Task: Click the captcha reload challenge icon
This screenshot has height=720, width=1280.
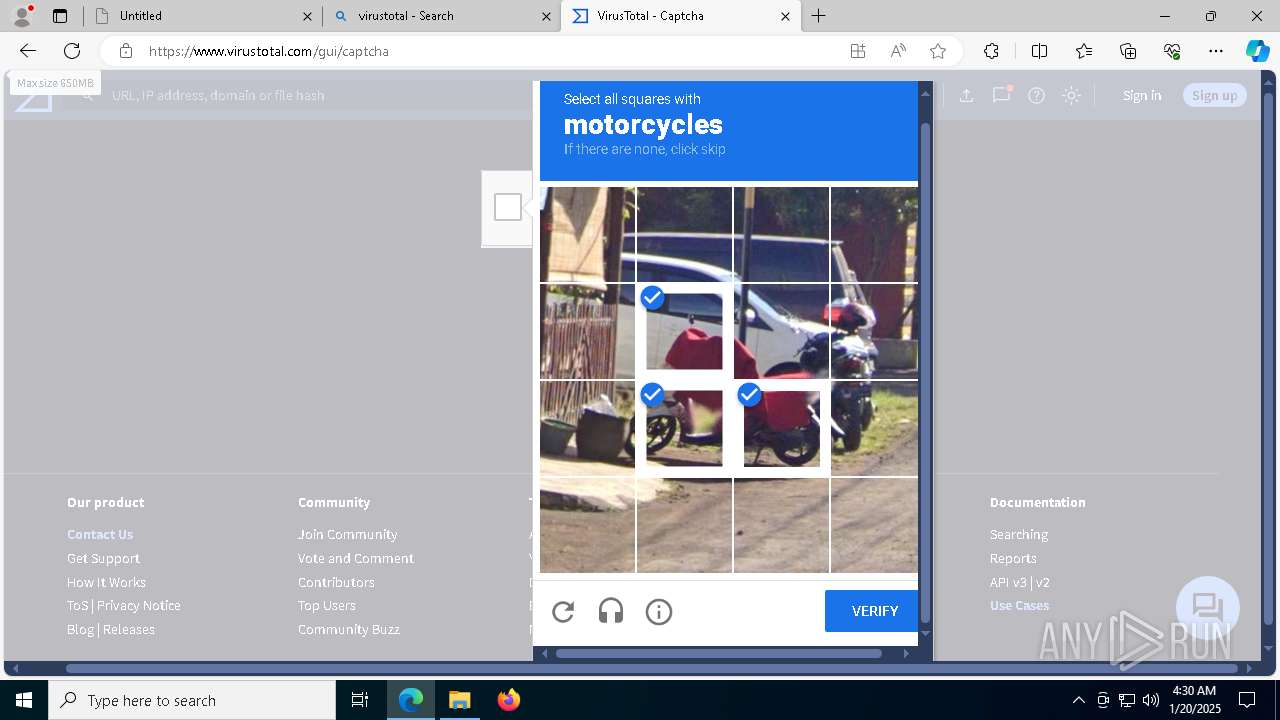Action: 563,611
